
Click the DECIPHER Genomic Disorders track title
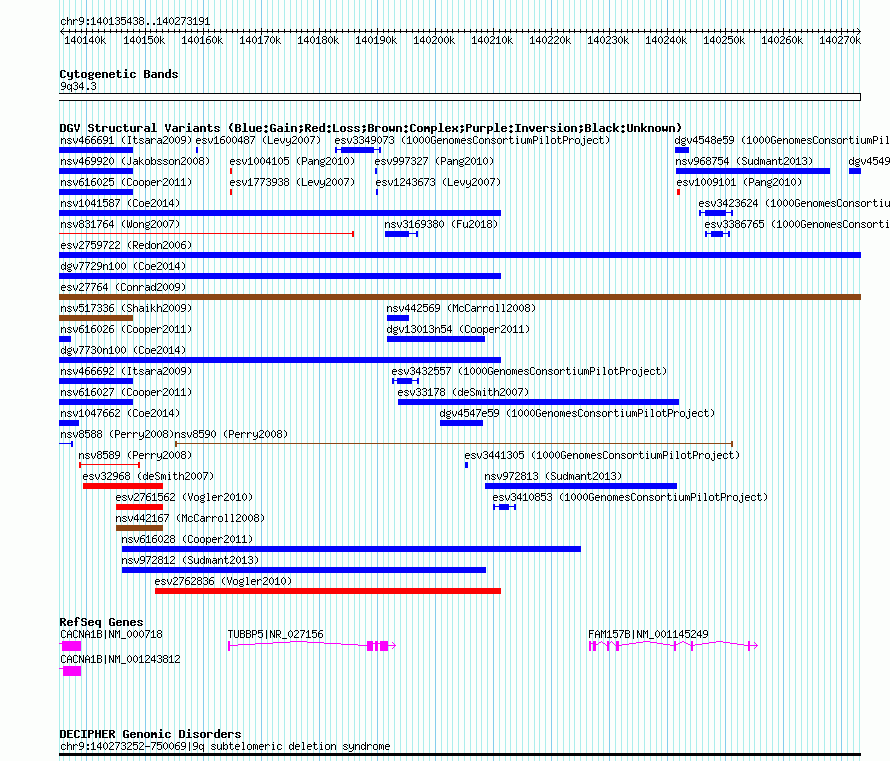coord(150,734)
